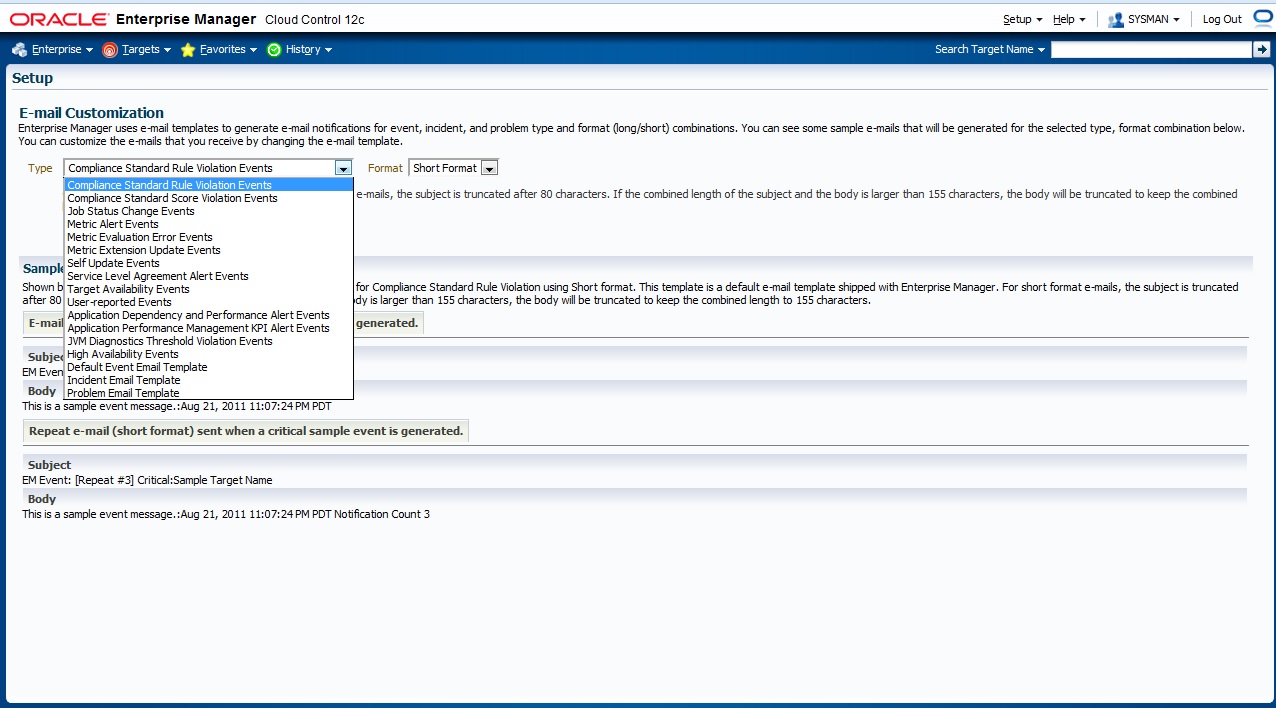Open the Targets menu

146,49
